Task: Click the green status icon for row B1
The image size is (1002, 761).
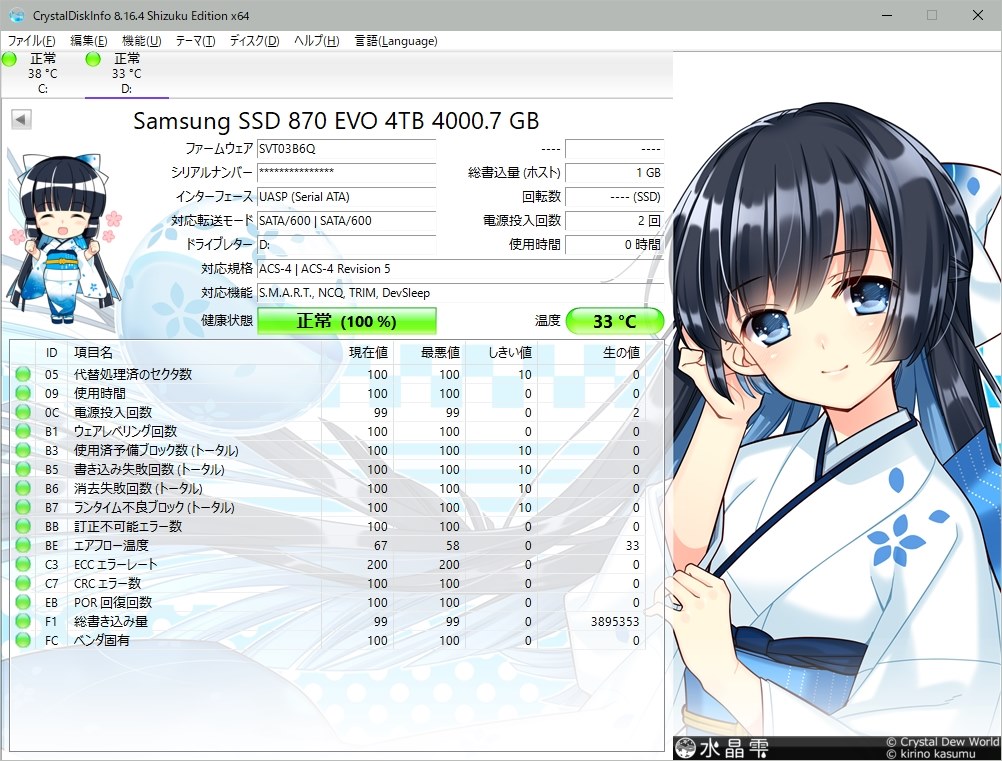Action: (23, 431)
